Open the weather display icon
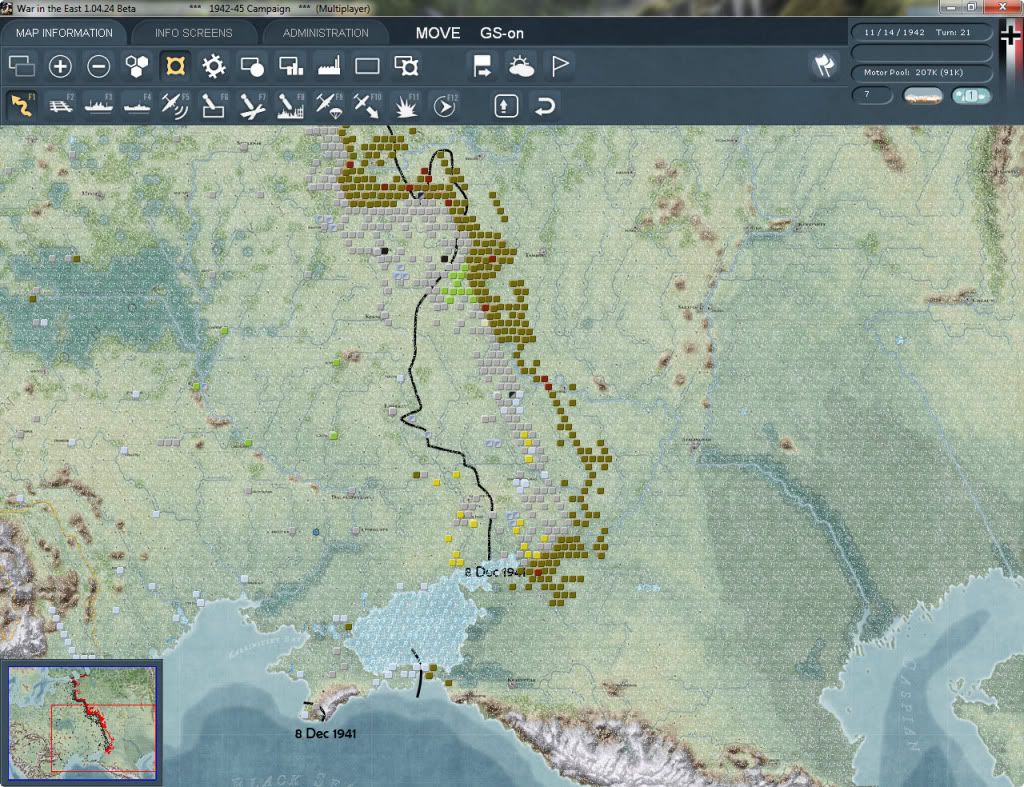 521,66
